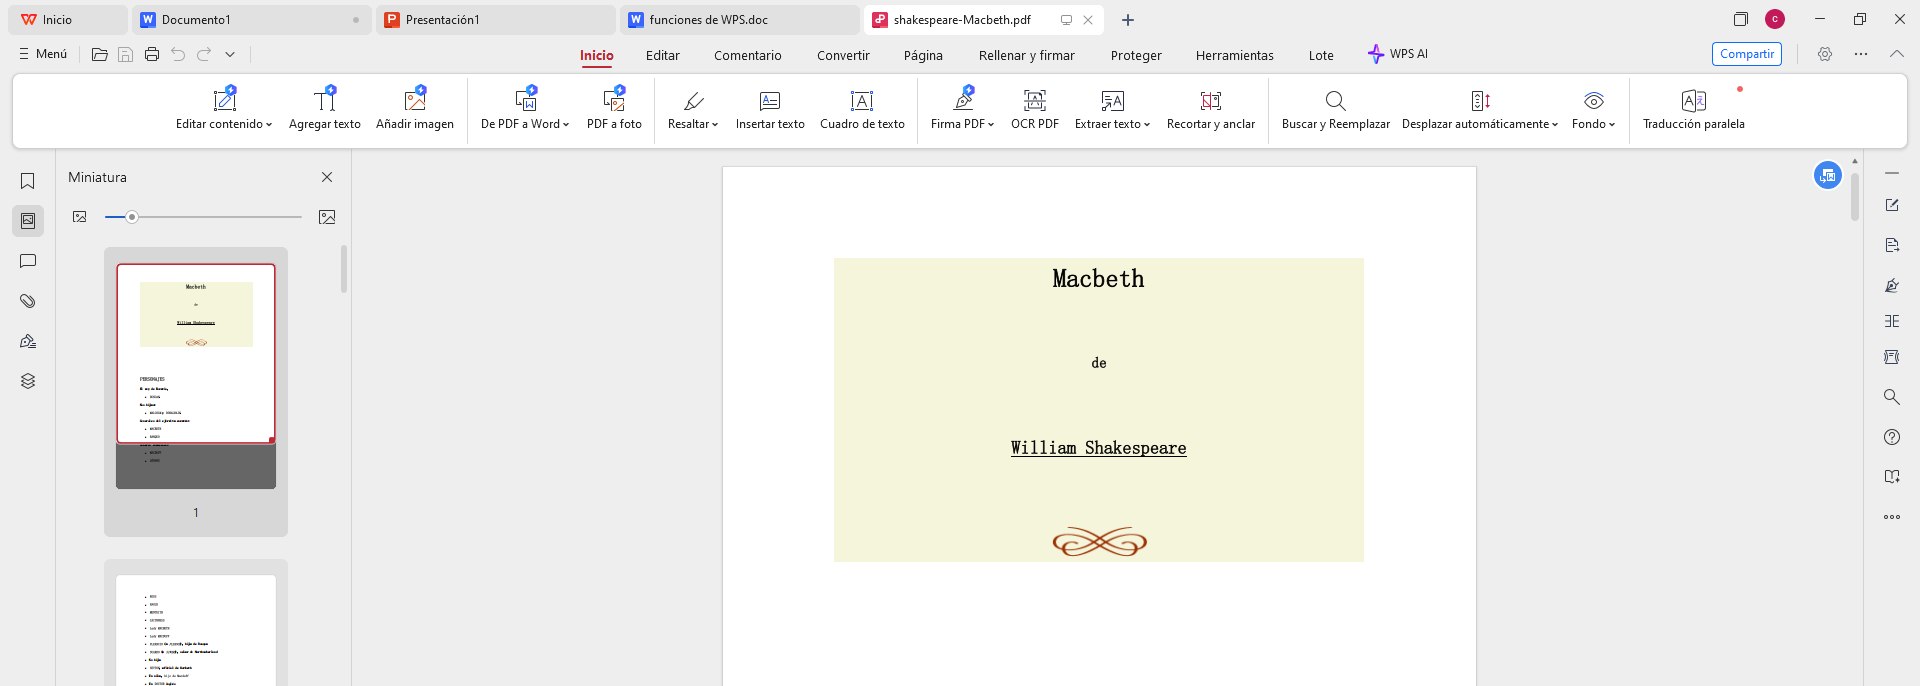1920x686 pixels.
Task: Click the OCR PDF tool icon
Action: [1034, 101]
